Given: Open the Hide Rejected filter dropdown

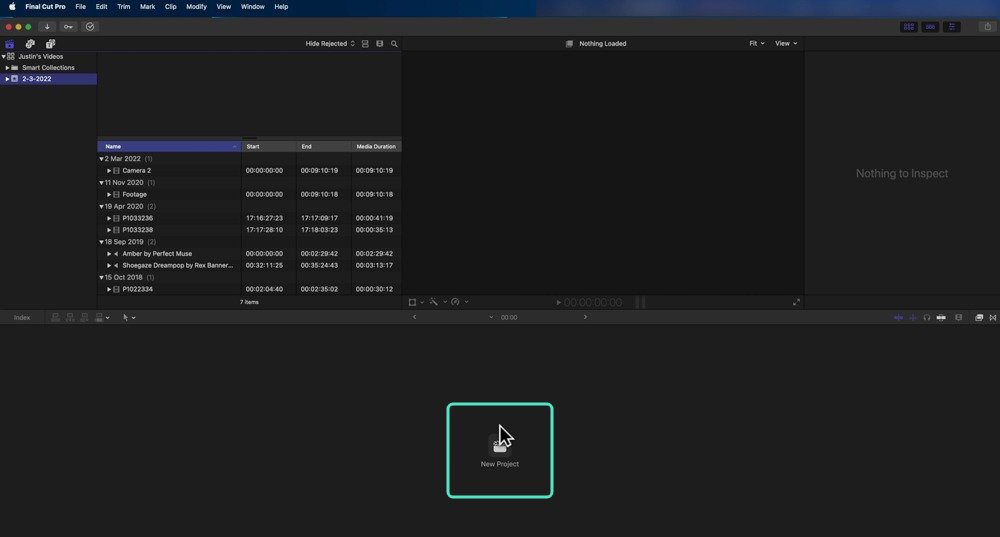Looking at the screenshot, I should click(330, 44).
